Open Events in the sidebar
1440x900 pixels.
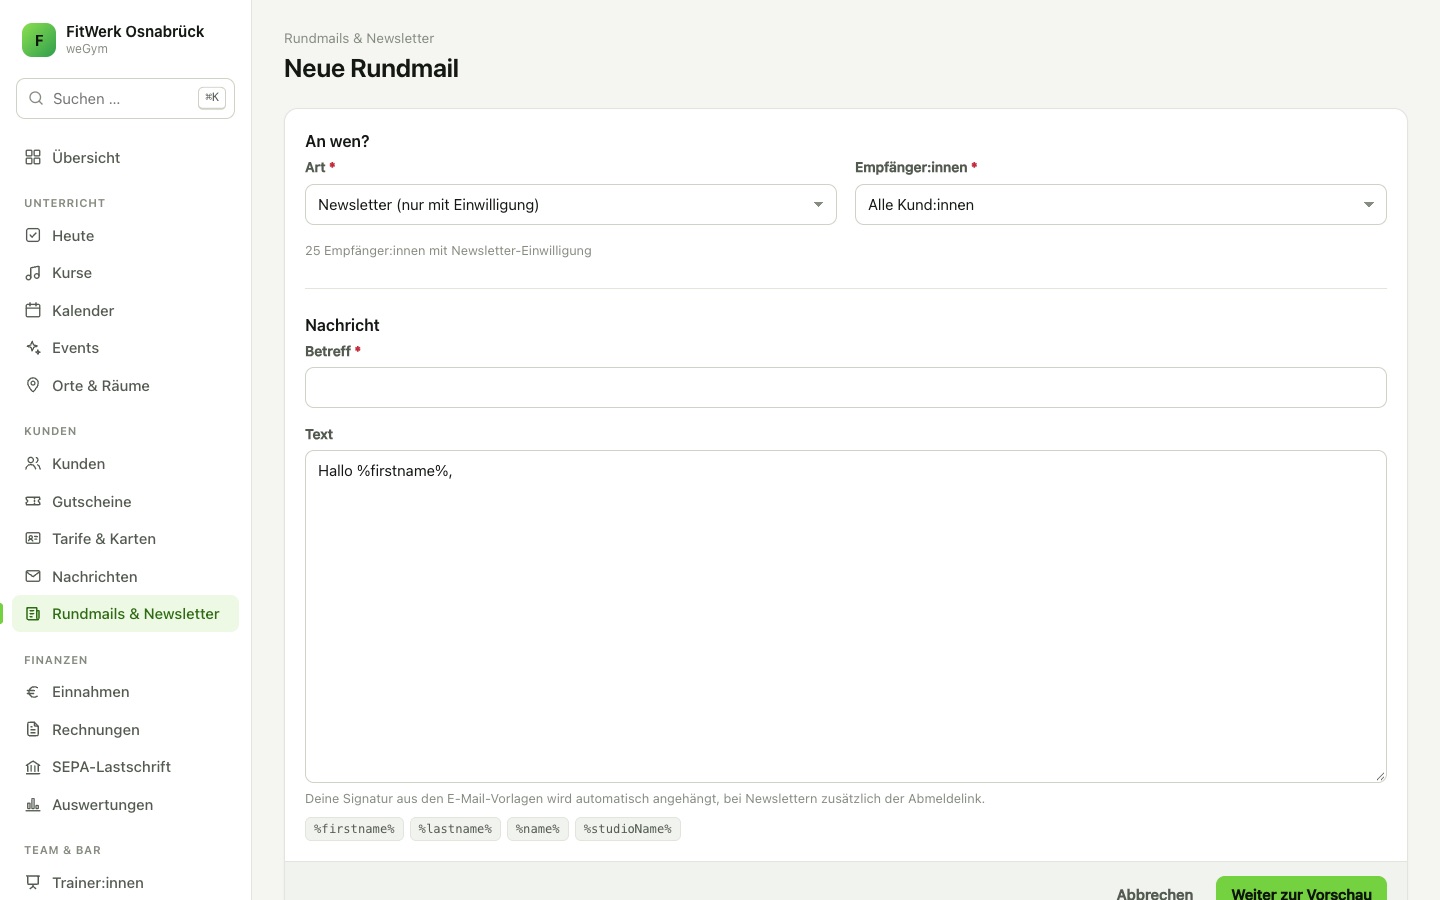pyautogui.click(x=125, y=348)
